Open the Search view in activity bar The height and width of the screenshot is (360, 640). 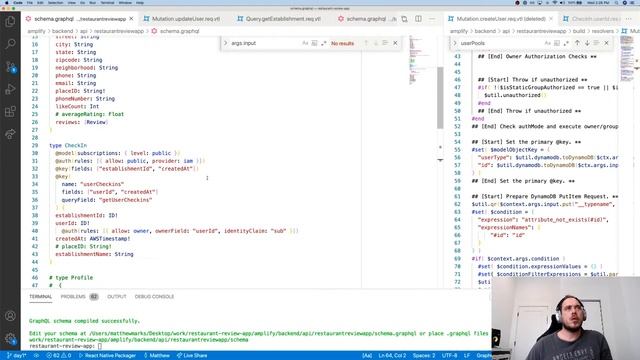tap(10, 43)
